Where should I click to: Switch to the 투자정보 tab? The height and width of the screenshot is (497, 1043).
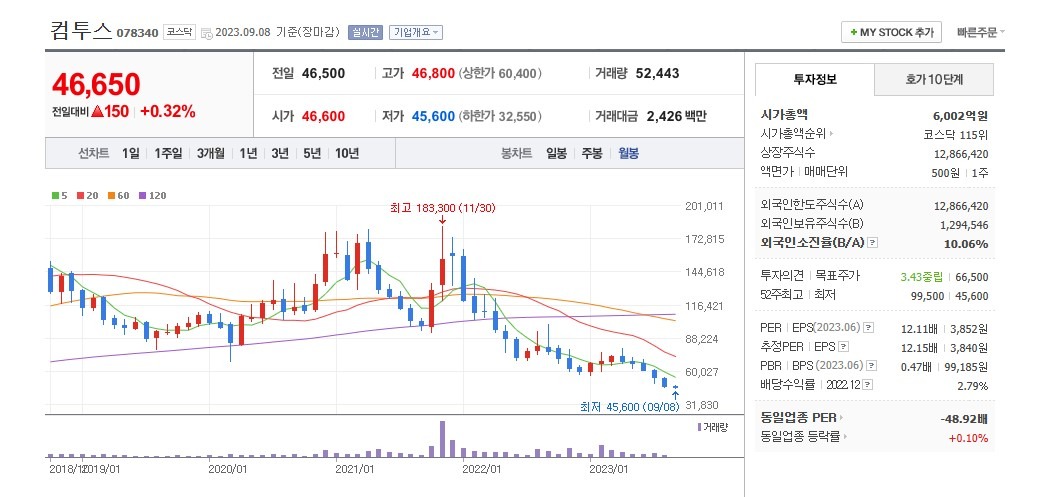coord(815,80)
